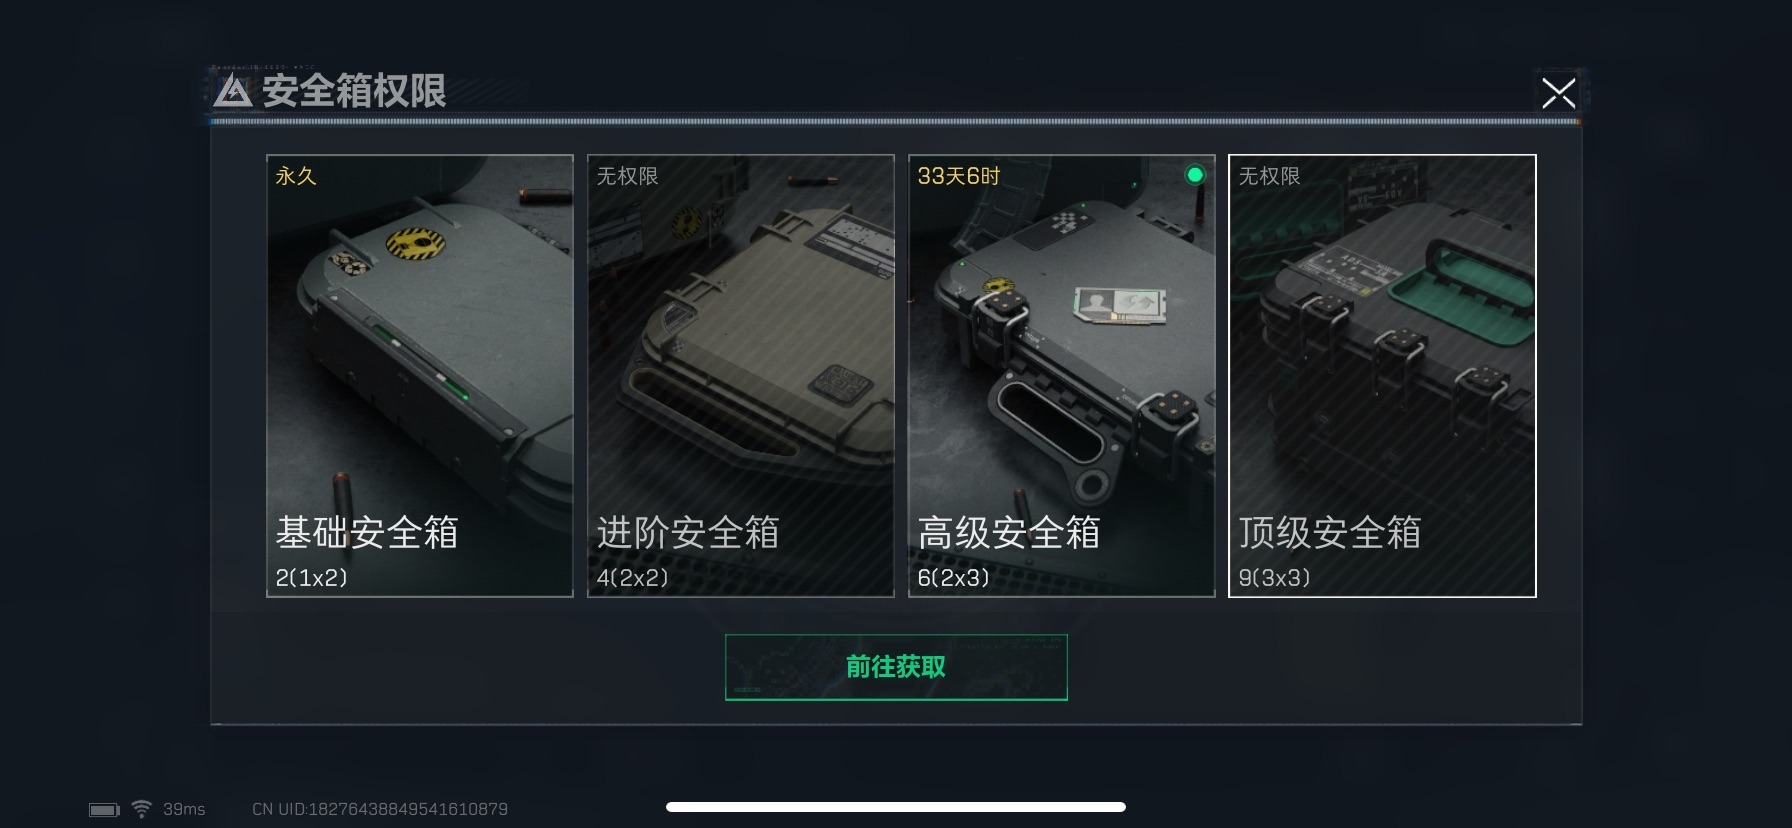
Task: Click the 6(2x3) capacity text
Action: click(x=953, y=578)
